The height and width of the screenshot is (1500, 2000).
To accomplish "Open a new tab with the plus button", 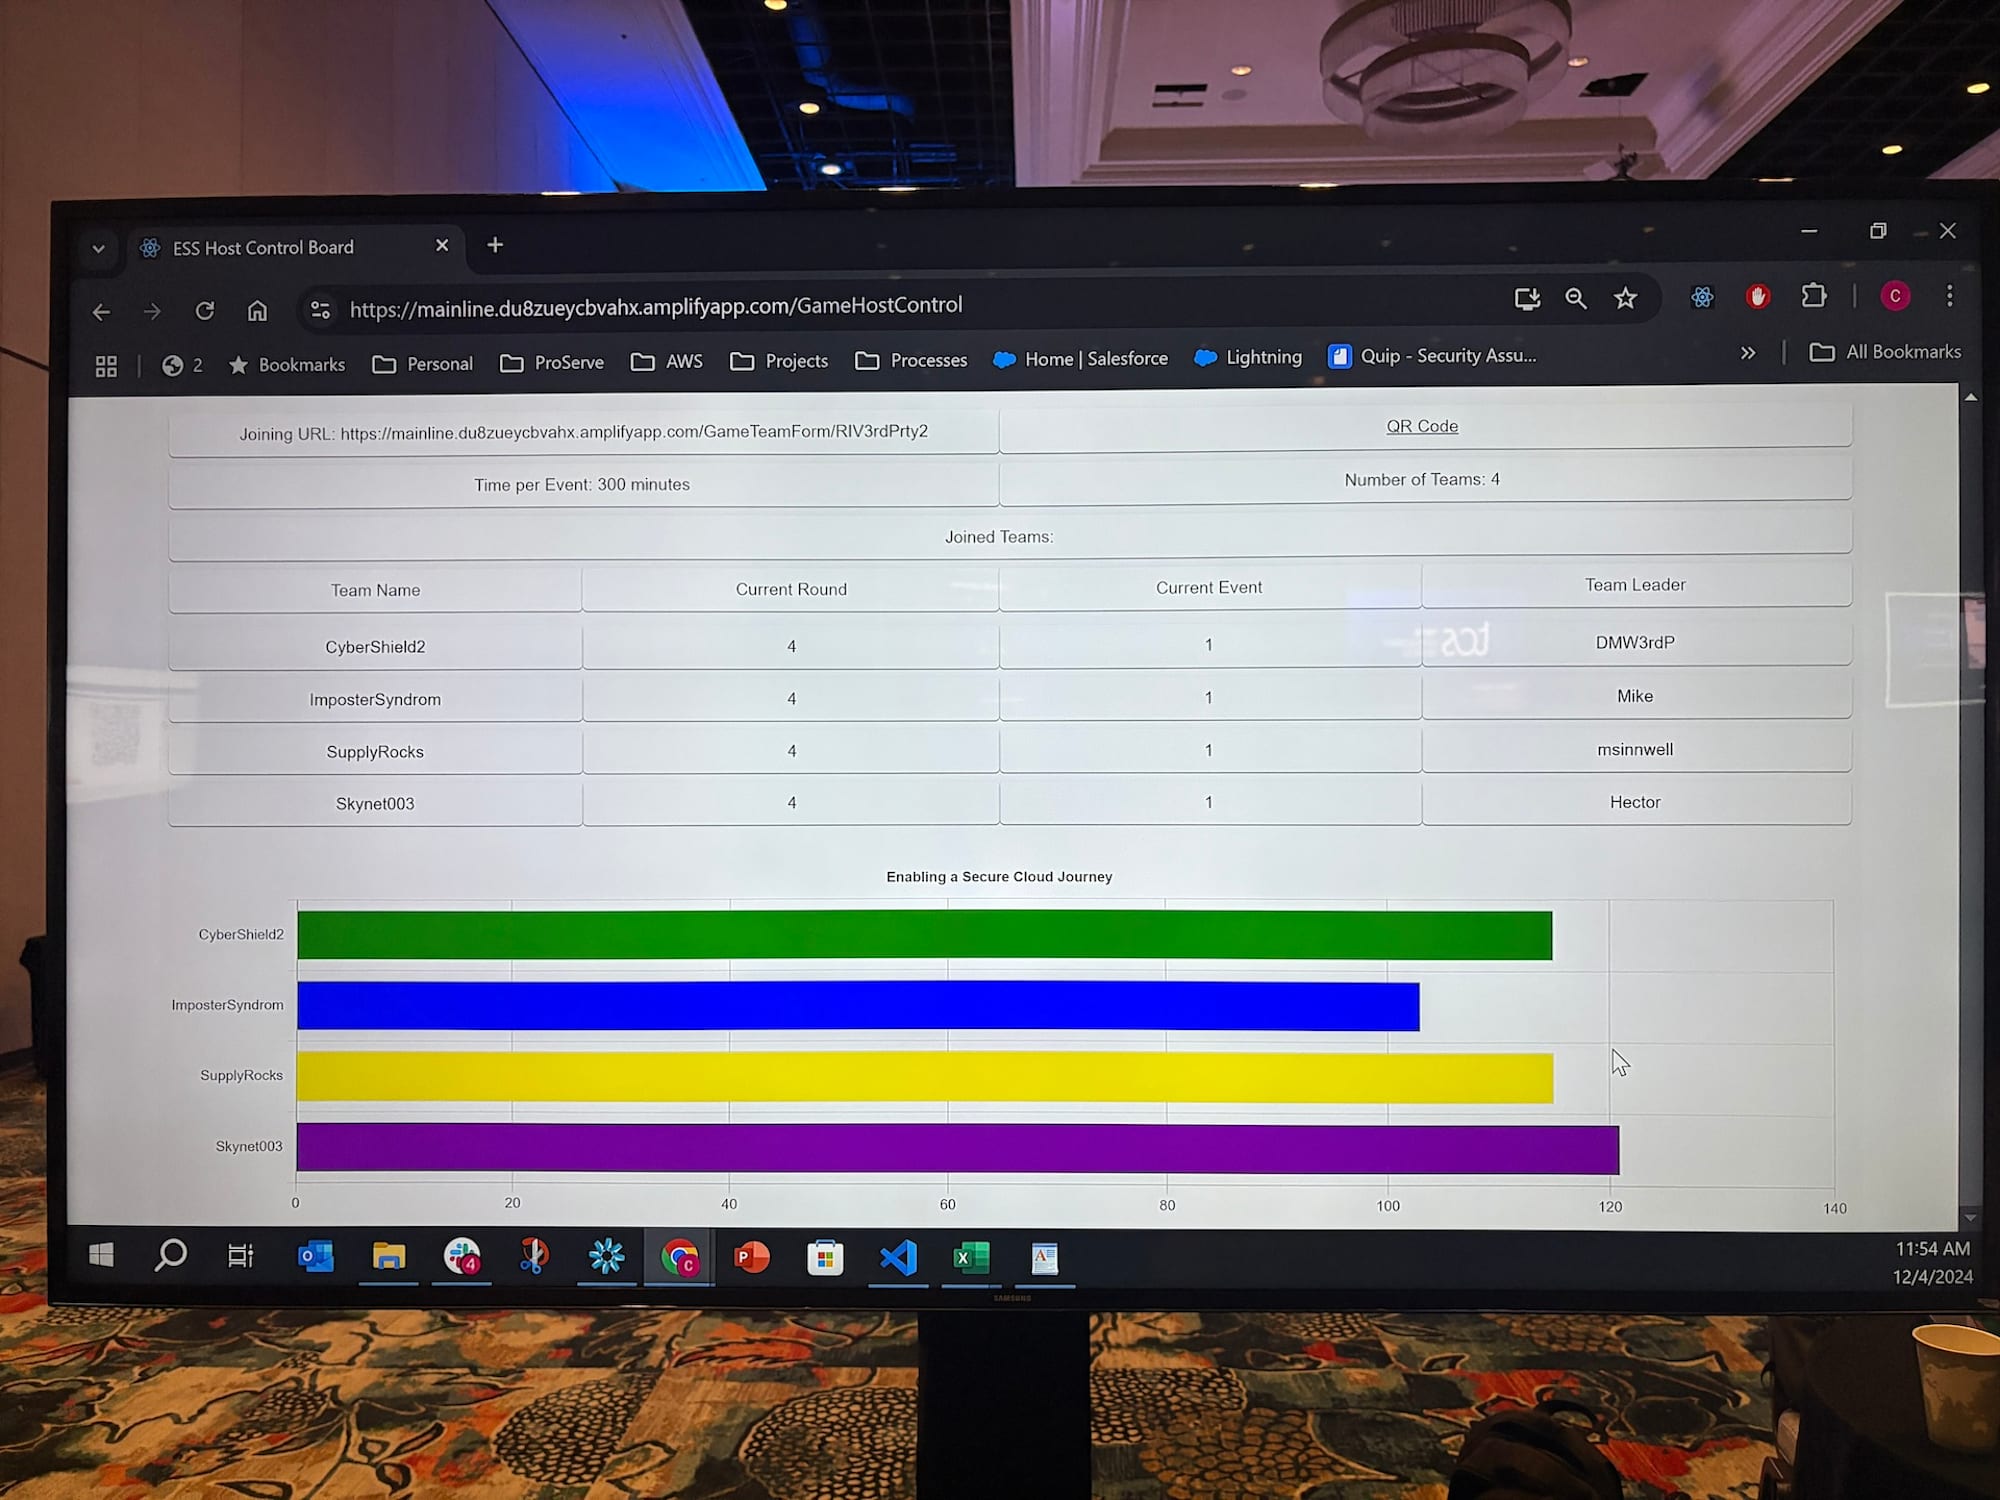I will pyautogui.click(x=495, y=245).
